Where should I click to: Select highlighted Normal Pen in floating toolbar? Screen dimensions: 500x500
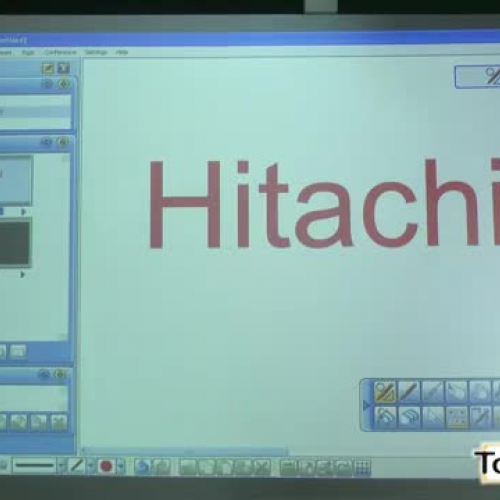point(385,392)
